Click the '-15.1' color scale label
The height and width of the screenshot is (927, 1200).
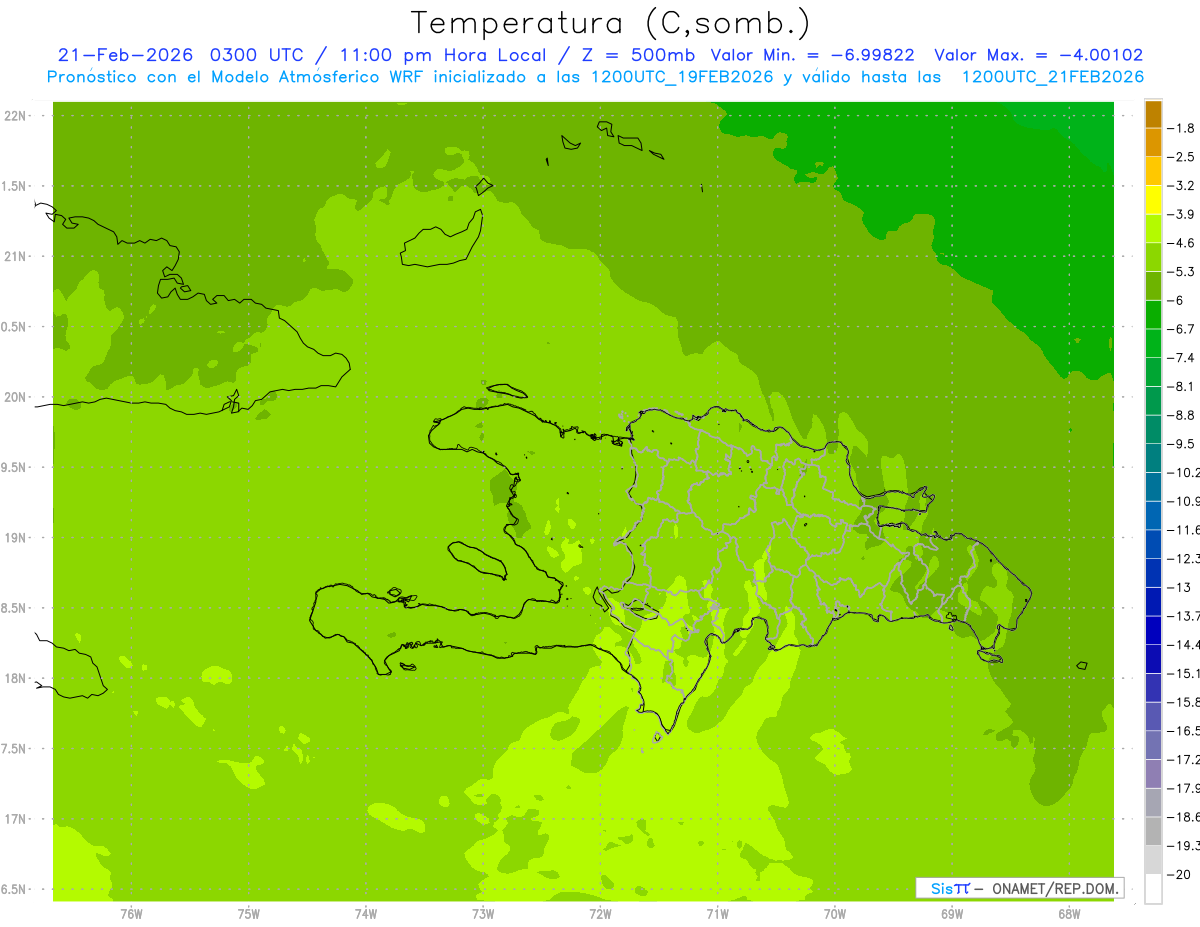[x=1185, y=673]
